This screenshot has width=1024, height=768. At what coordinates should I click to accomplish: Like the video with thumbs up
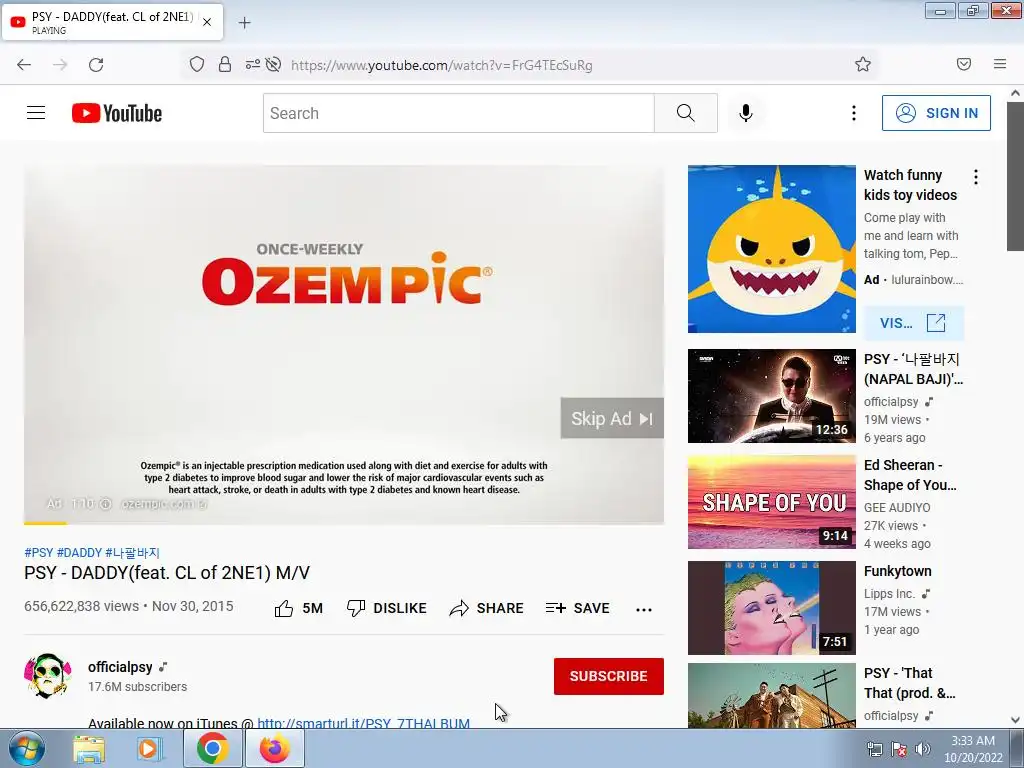pyautogui.click(x=298, y=609)
